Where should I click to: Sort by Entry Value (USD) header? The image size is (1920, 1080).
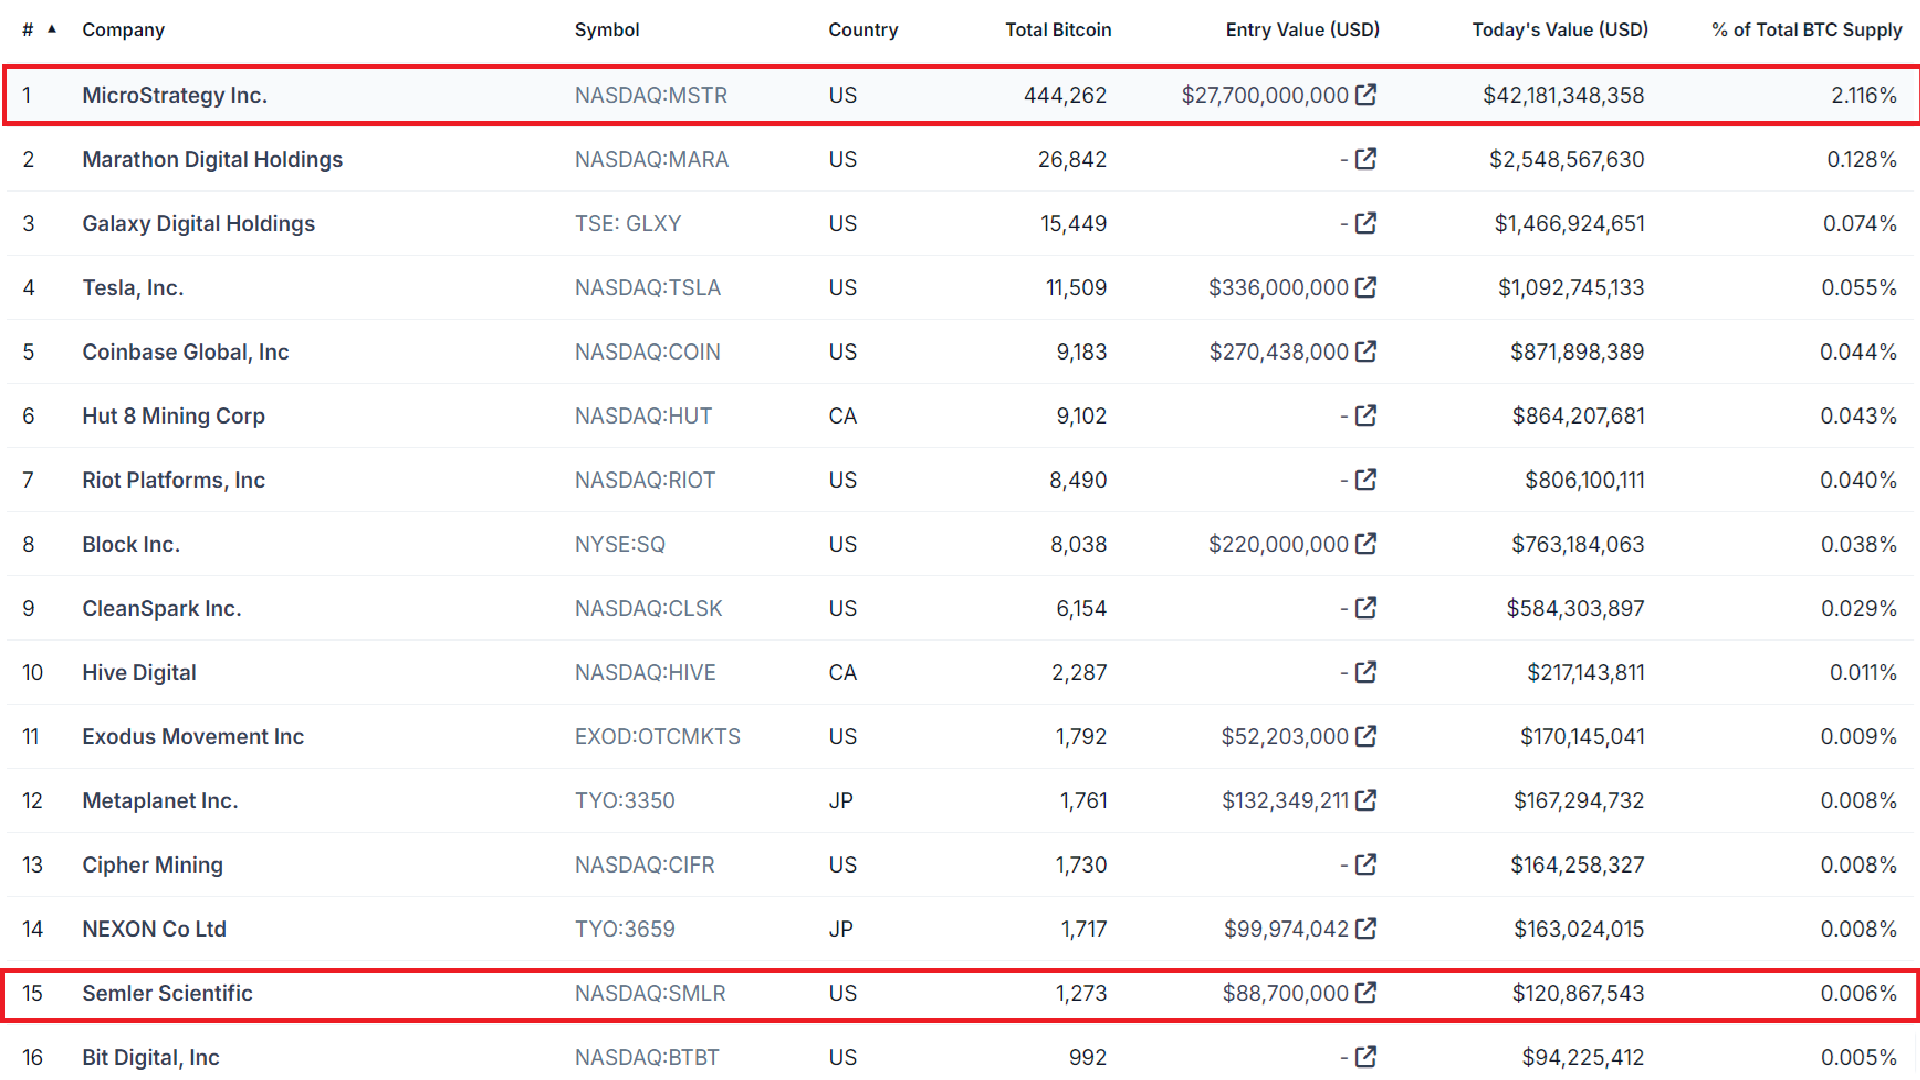click(x=1302, y=30)
